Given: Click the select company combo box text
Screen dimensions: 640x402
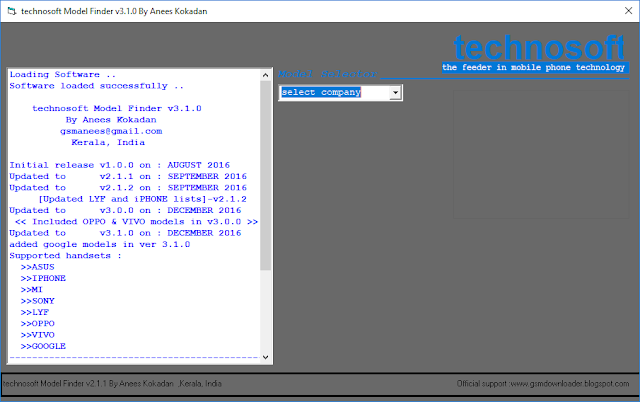Looking at the screenshot, I should coord(321,92).
